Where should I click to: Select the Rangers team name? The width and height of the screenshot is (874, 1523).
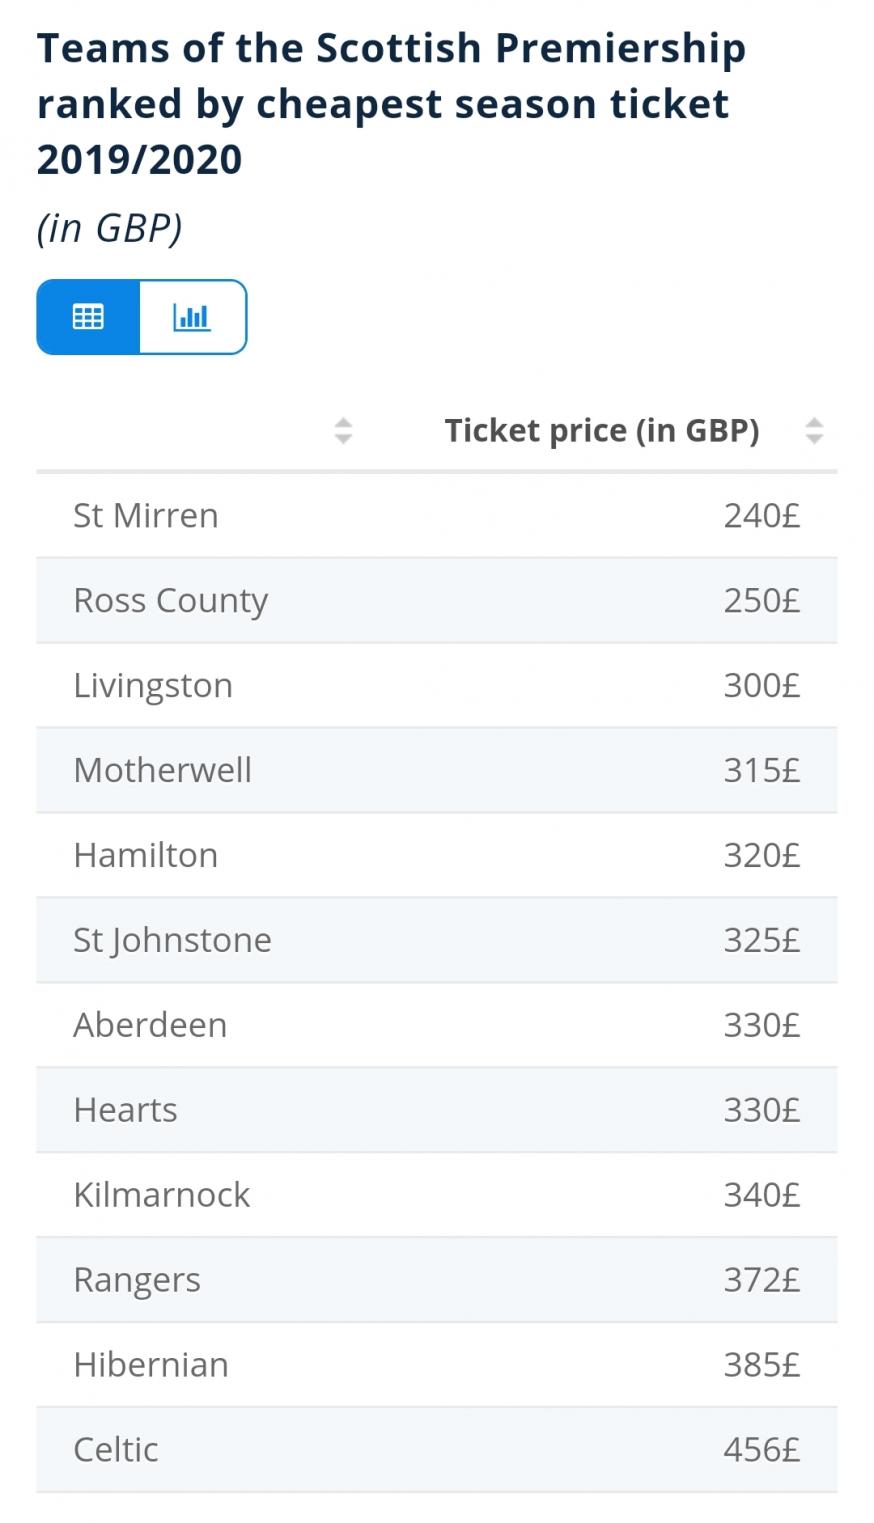tap(137, 1280)
